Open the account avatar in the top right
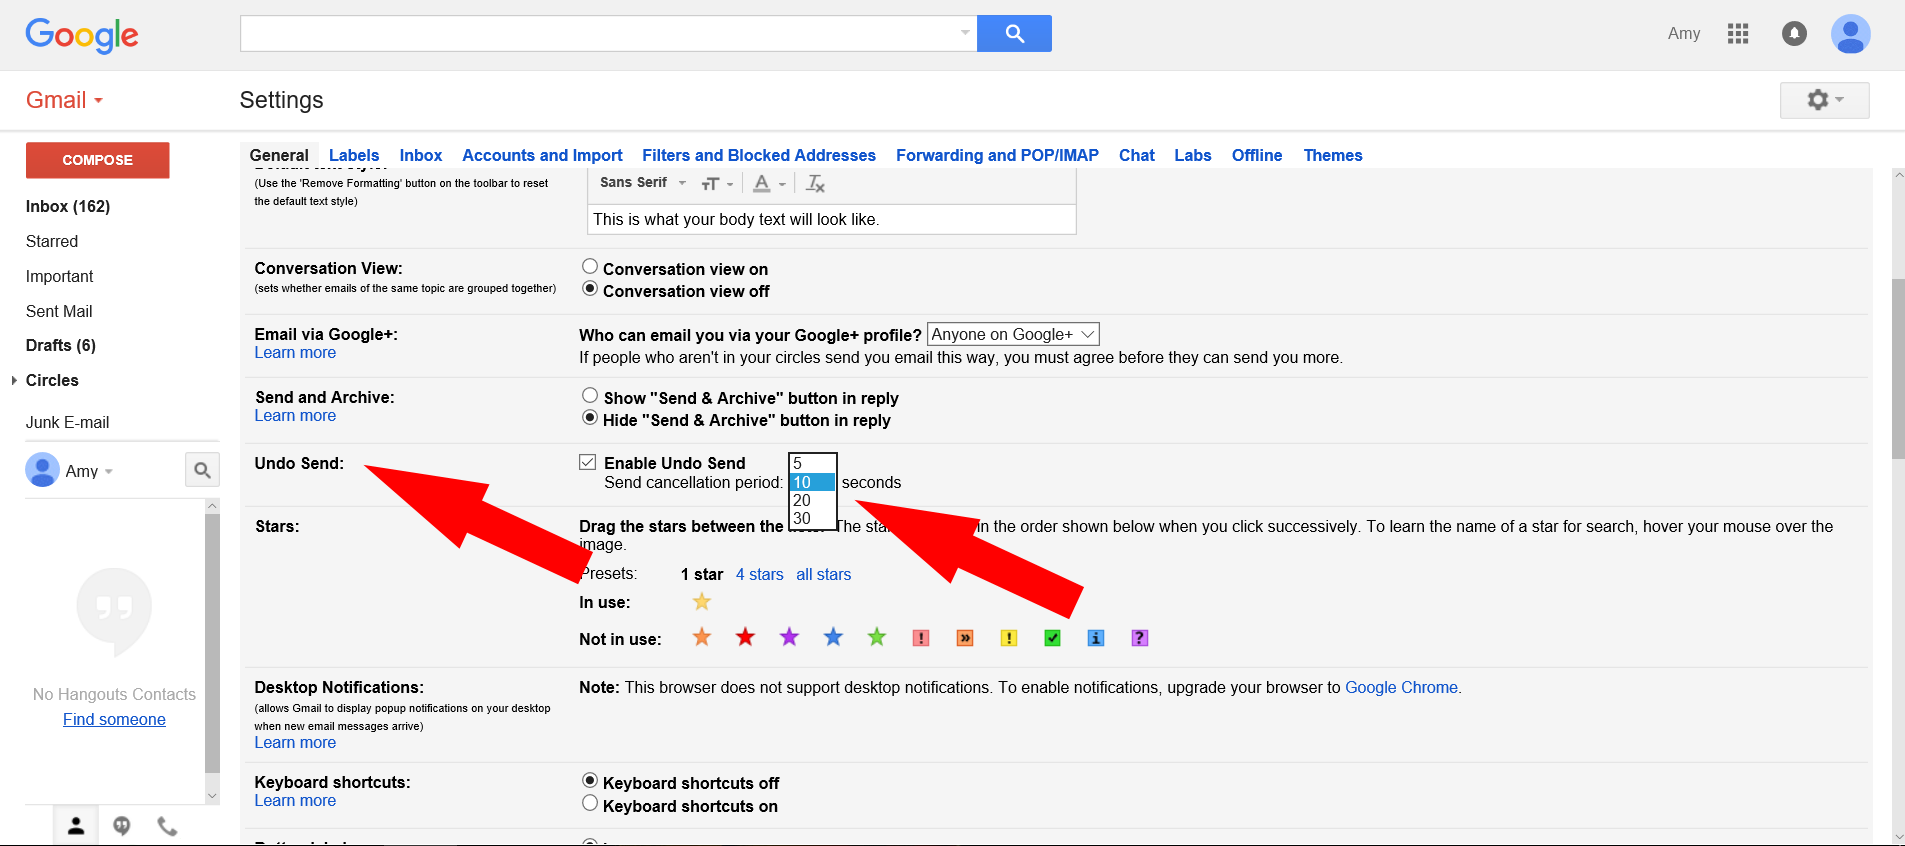 pyautogui.click(x=1851, y=34)
